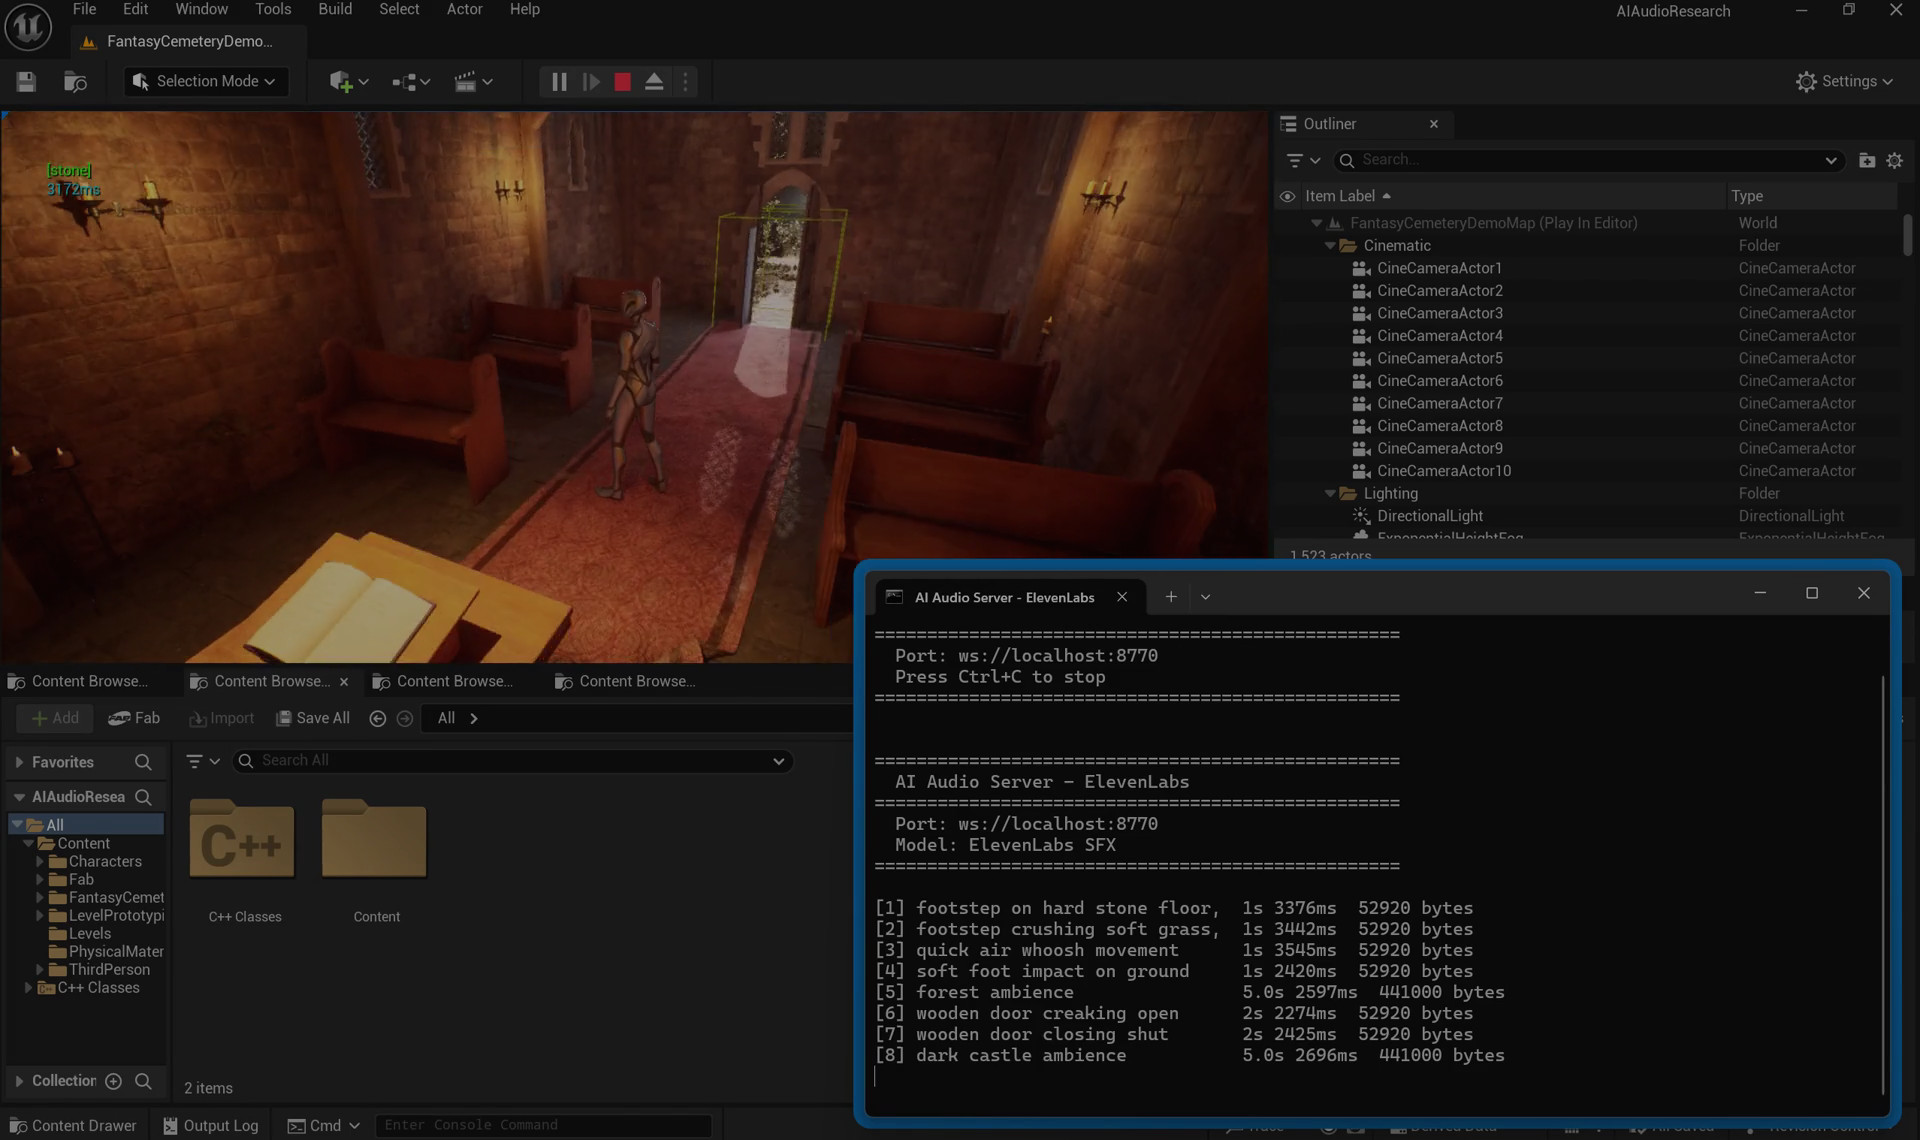Save the current level with the floppy icon

point(26,82)
